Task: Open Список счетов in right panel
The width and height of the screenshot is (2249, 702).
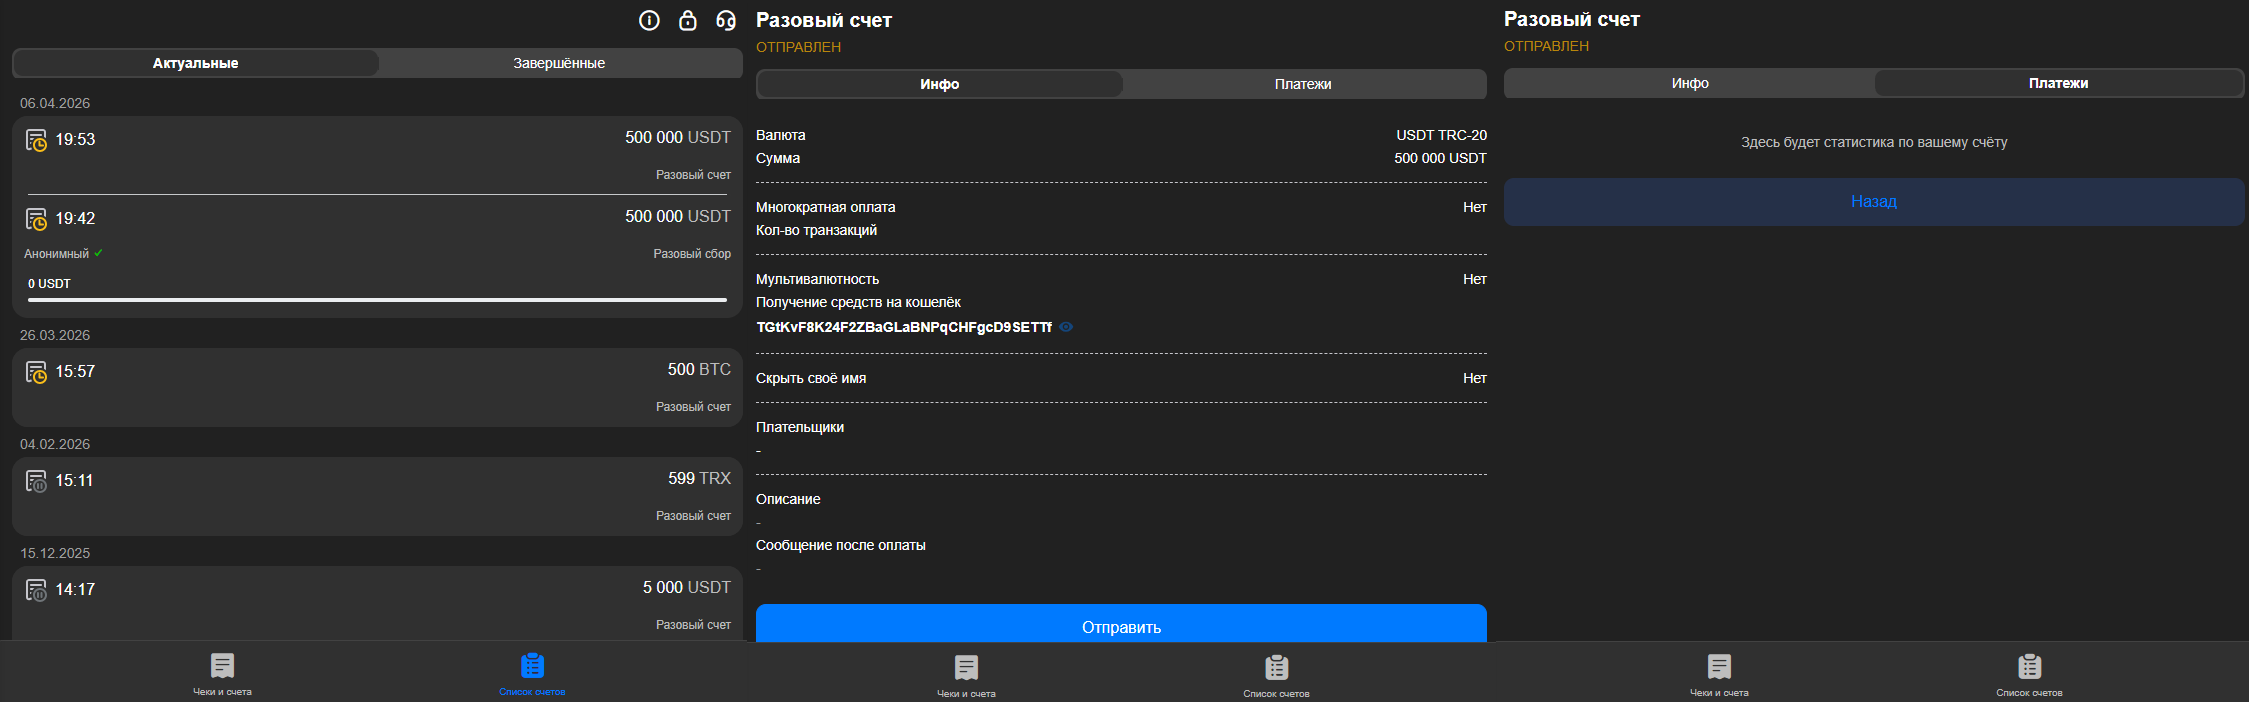Action: tap(2029, 675)
